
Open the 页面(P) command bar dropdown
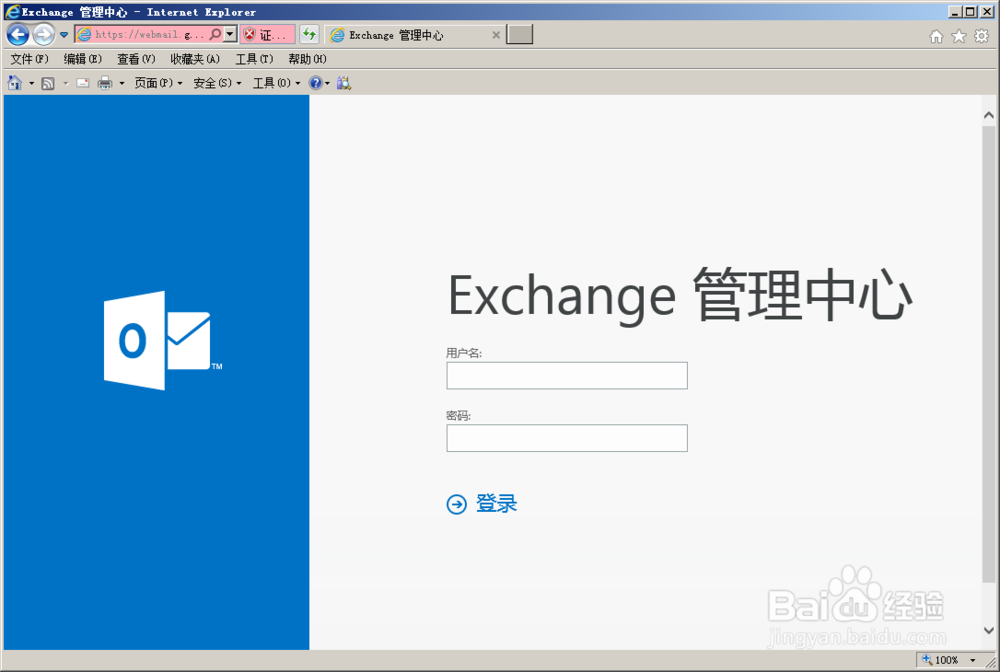(158, 83)
